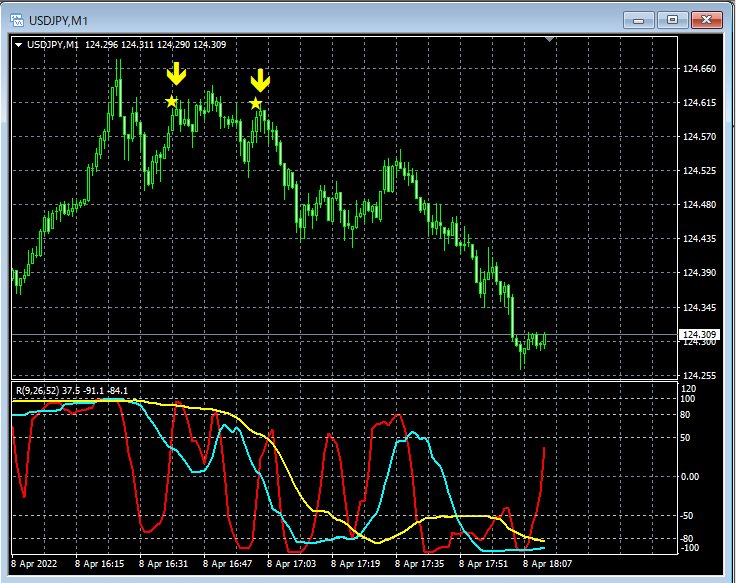Click the 124.435 price scale label
Screen dimensions: 737x583
coord(699,238)
